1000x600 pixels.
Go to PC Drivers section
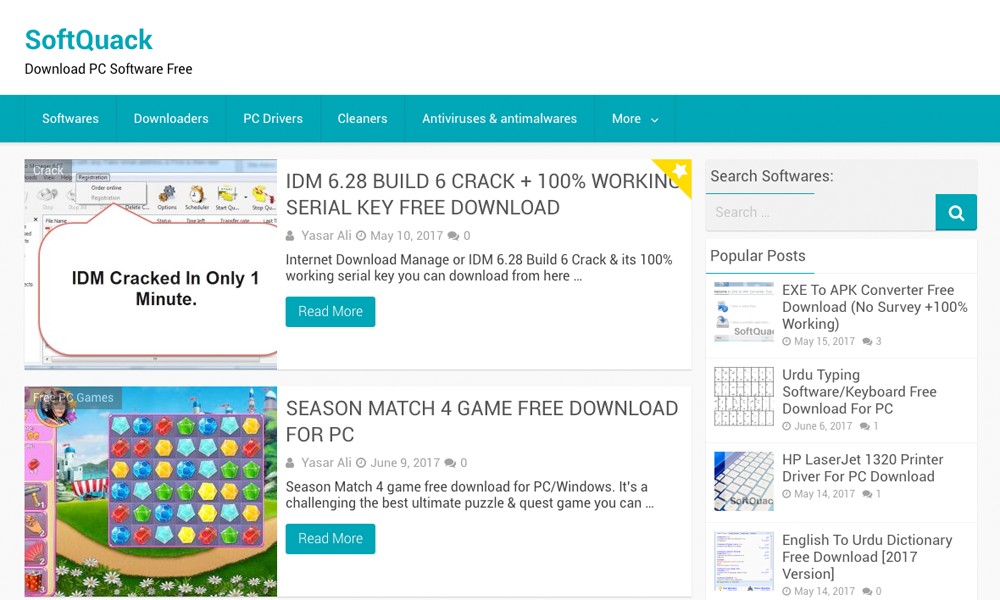(x=273, y=119)
